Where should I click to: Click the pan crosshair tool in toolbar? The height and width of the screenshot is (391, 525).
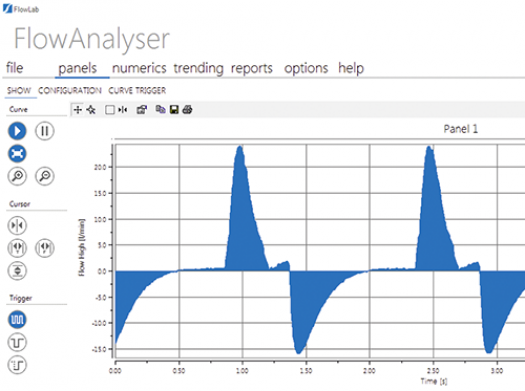click(x=78, y=110)
